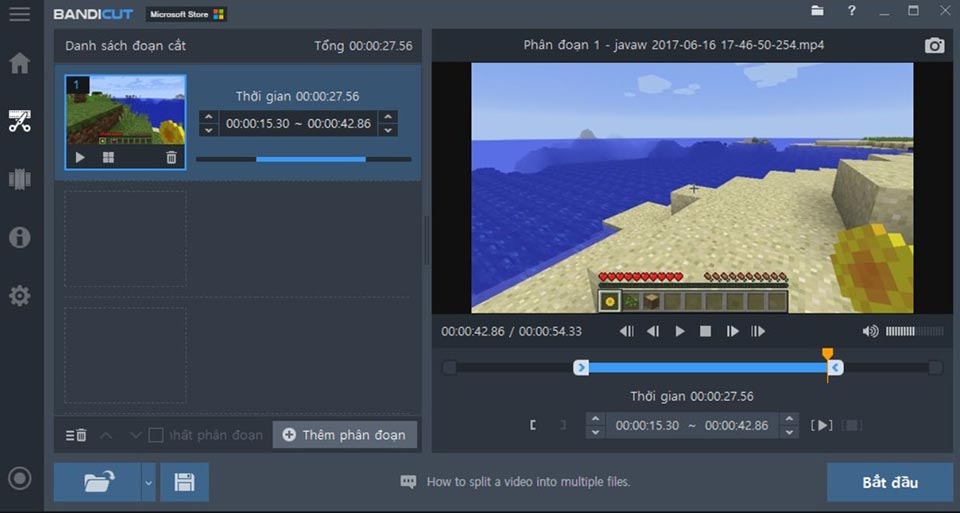Stop the video playback
The width and height of the screenshot is (960, 513).
705,331
